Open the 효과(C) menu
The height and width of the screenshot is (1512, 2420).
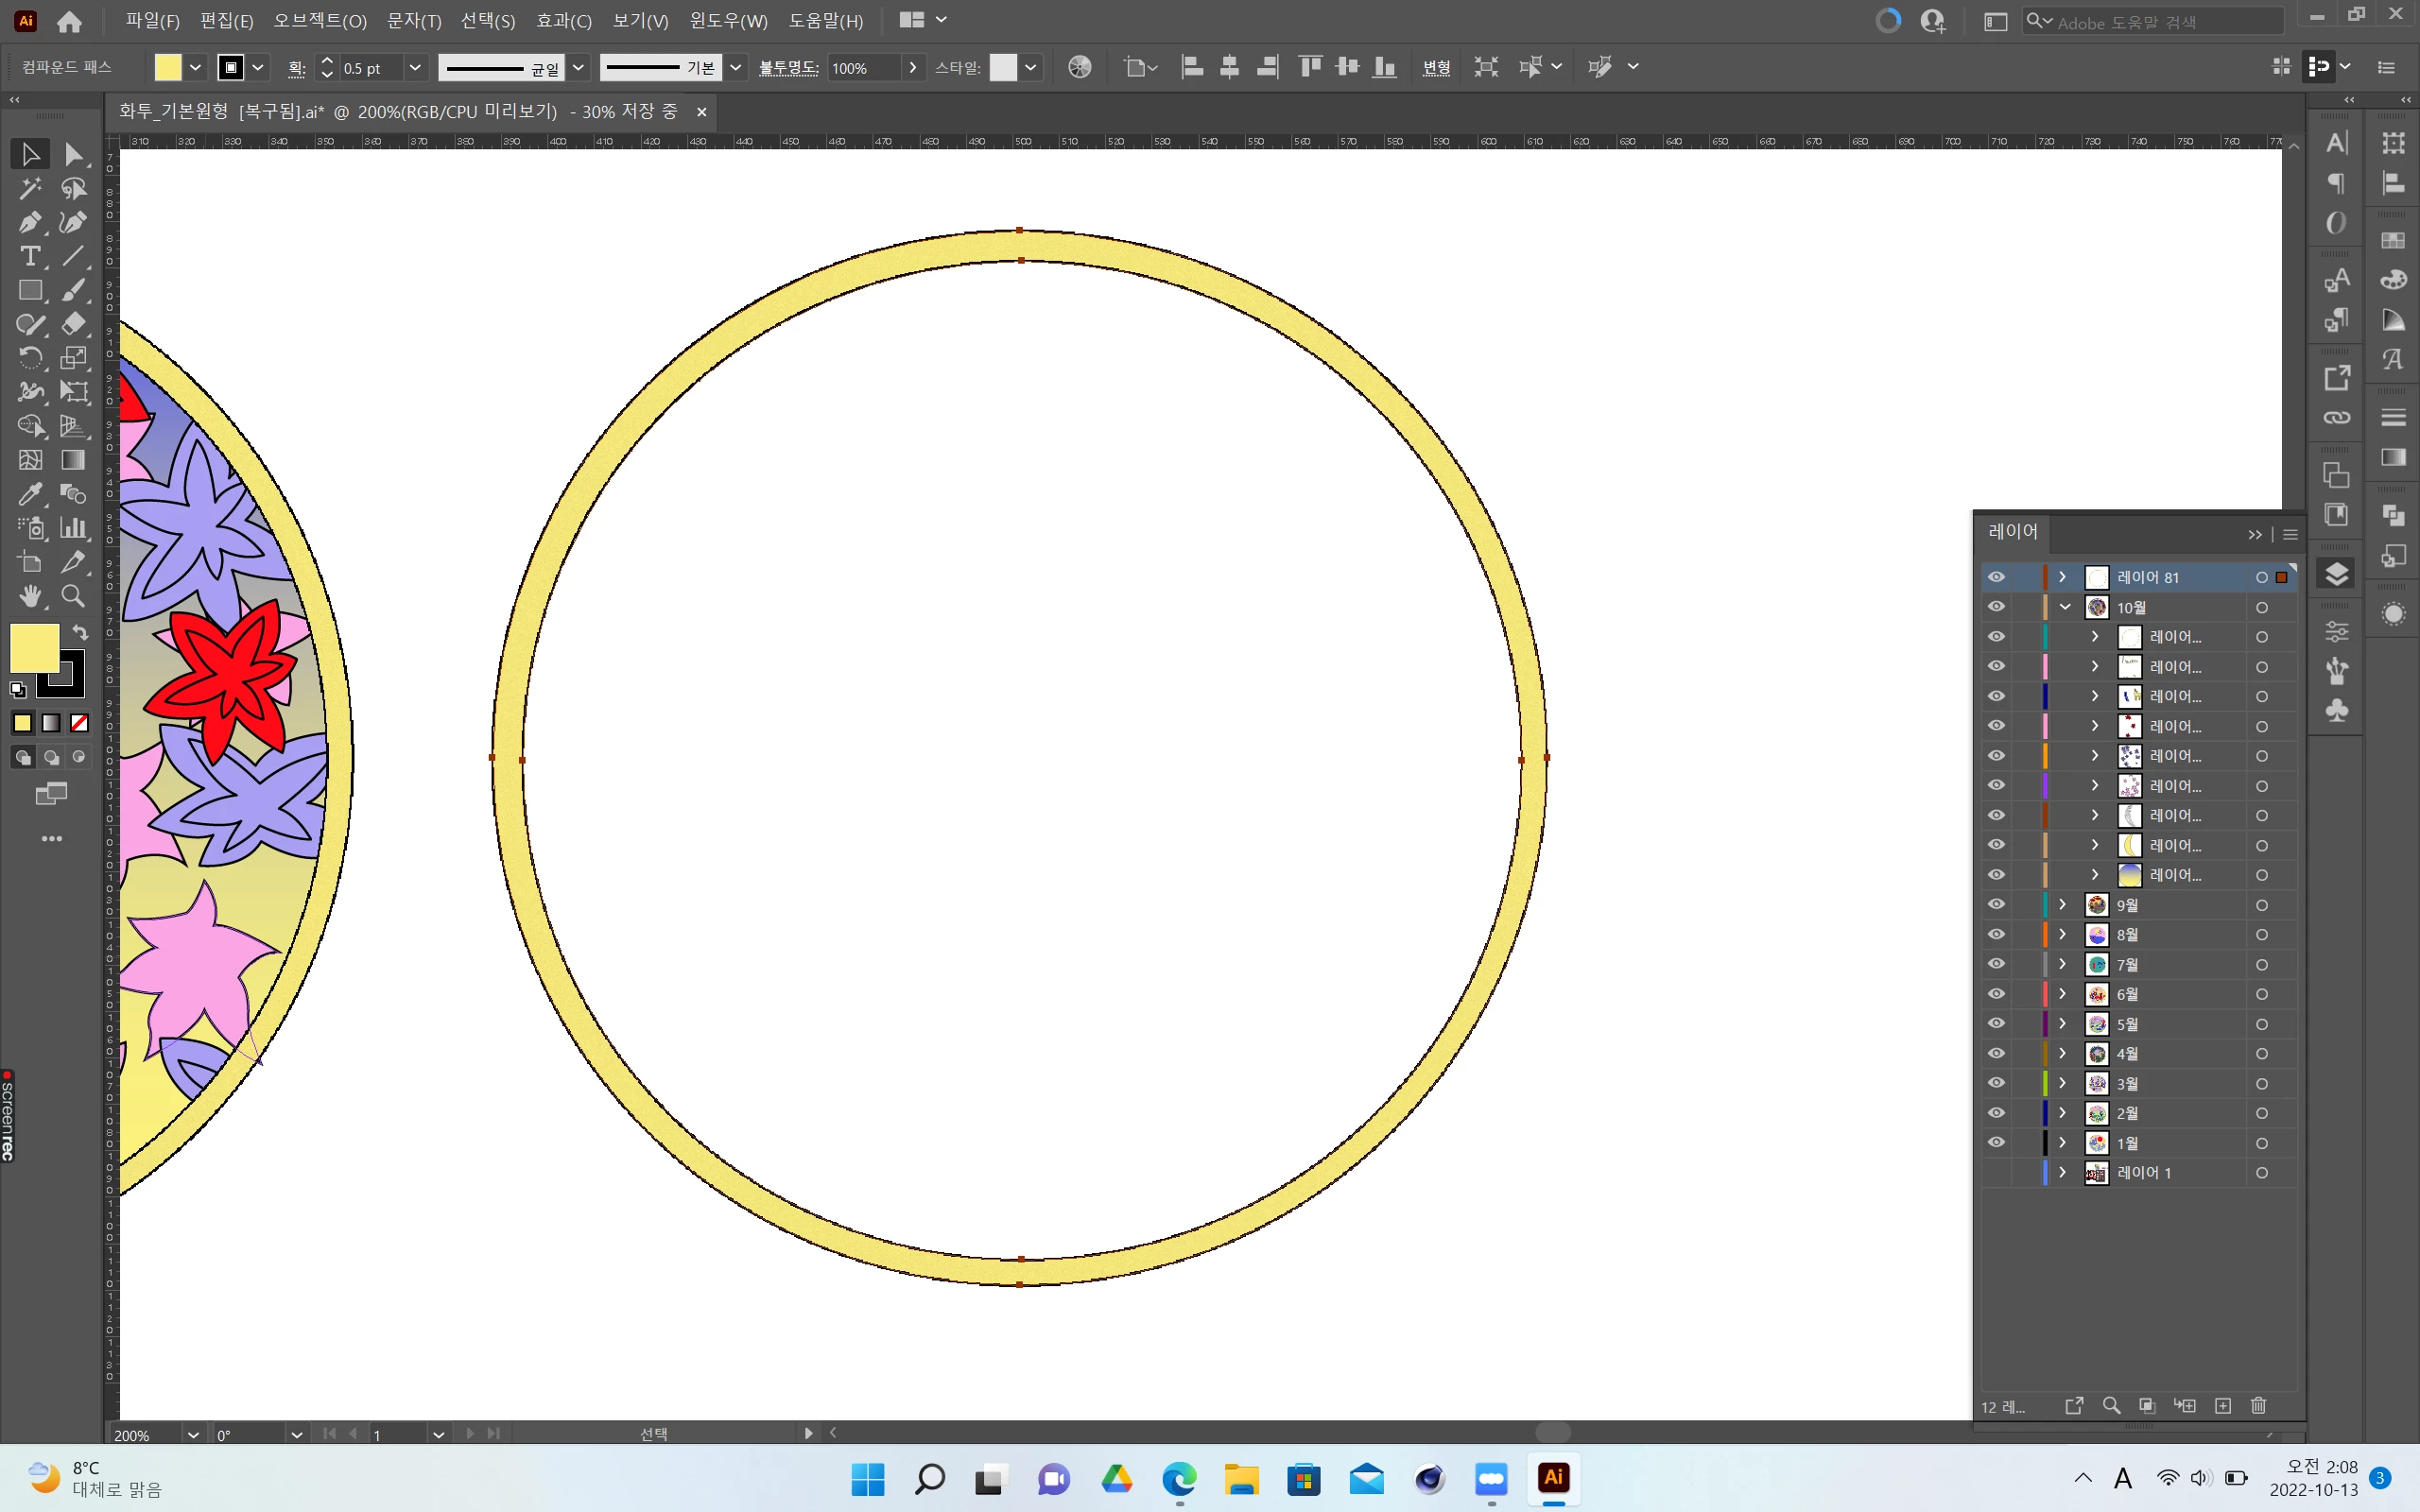point(564,21)
